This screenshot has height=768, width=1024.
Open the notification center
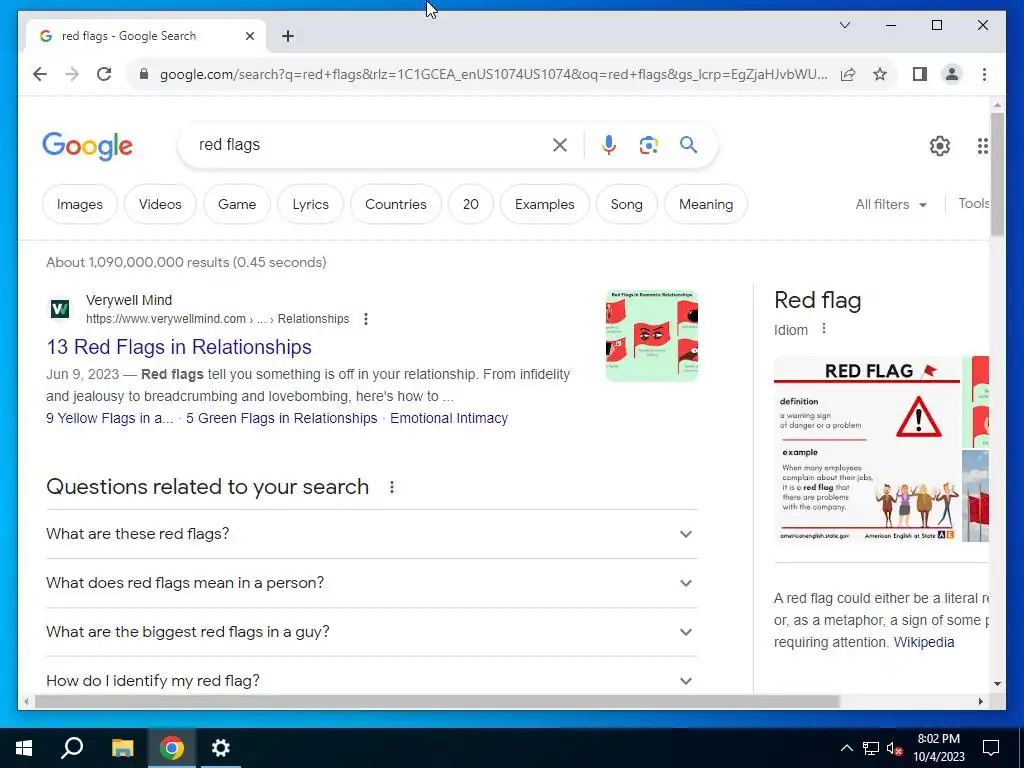click(991, 748)
